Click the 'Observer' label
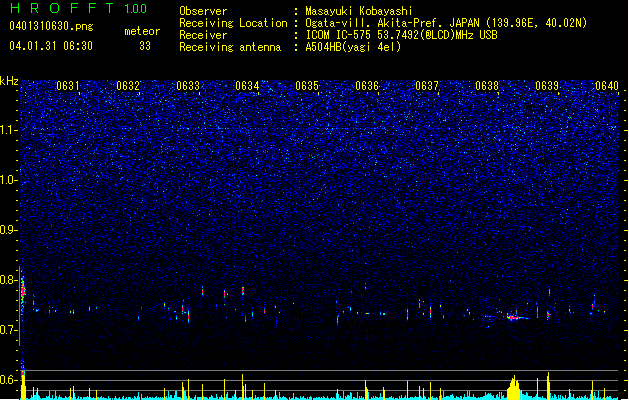The height and width of the screenshot is (400, 629). pyautogui.click(x=203, y=11)
